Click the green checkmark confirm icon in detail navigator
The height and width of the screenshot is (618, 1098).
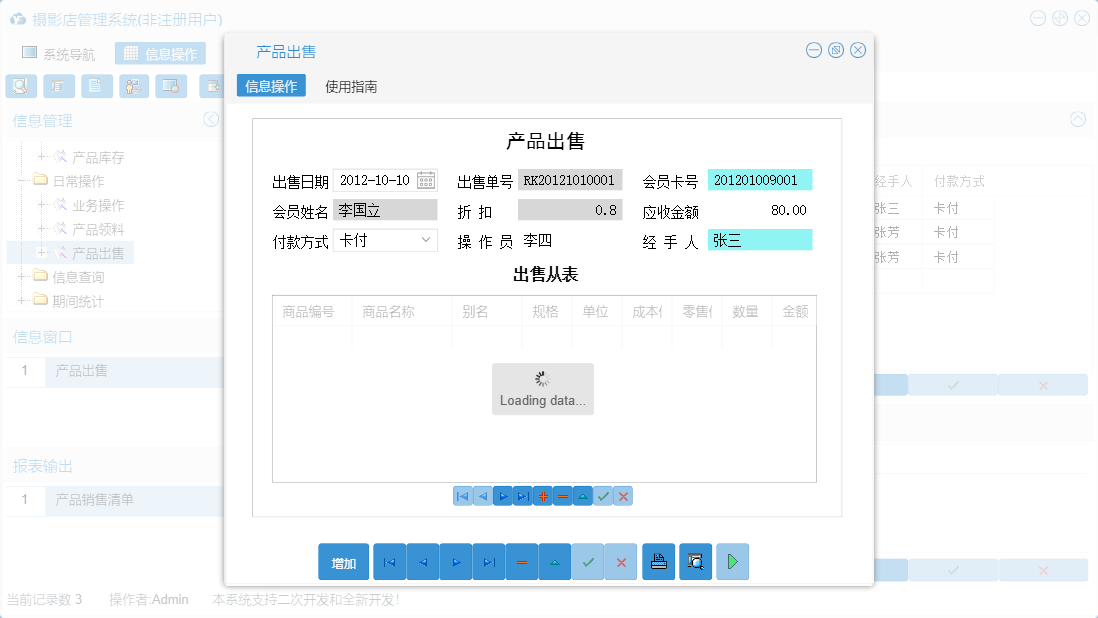[602, 495]
